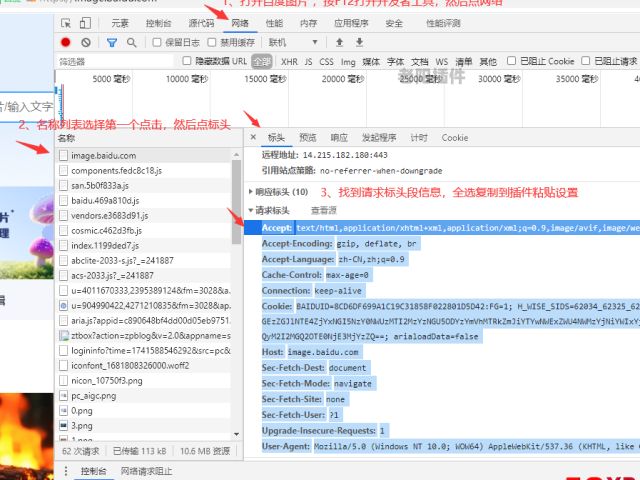Enable the 保留日志 preserve log checkbox
Image resolution: width=640 pixels, height=480 pixels.
157,42
